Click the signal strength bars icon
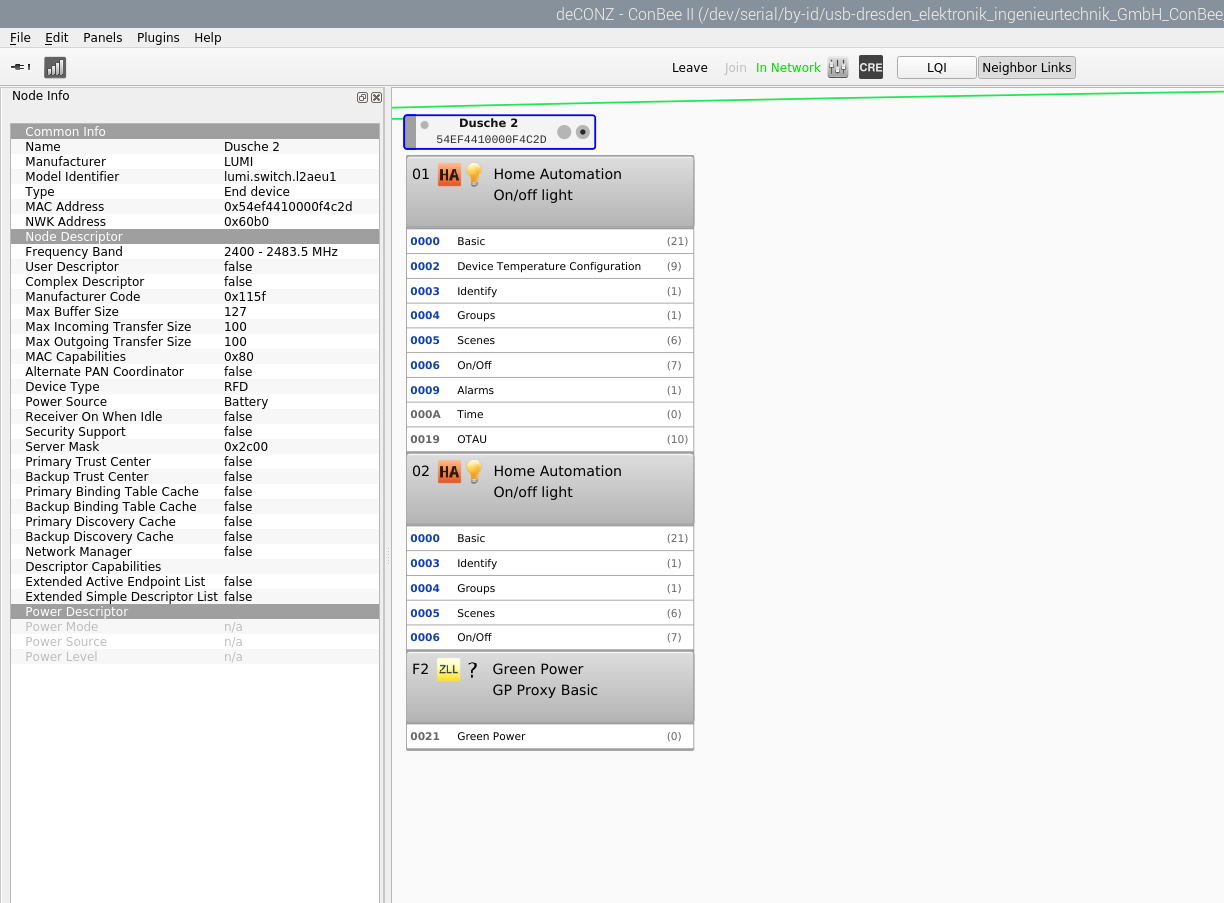 click(x=55, y=67)
